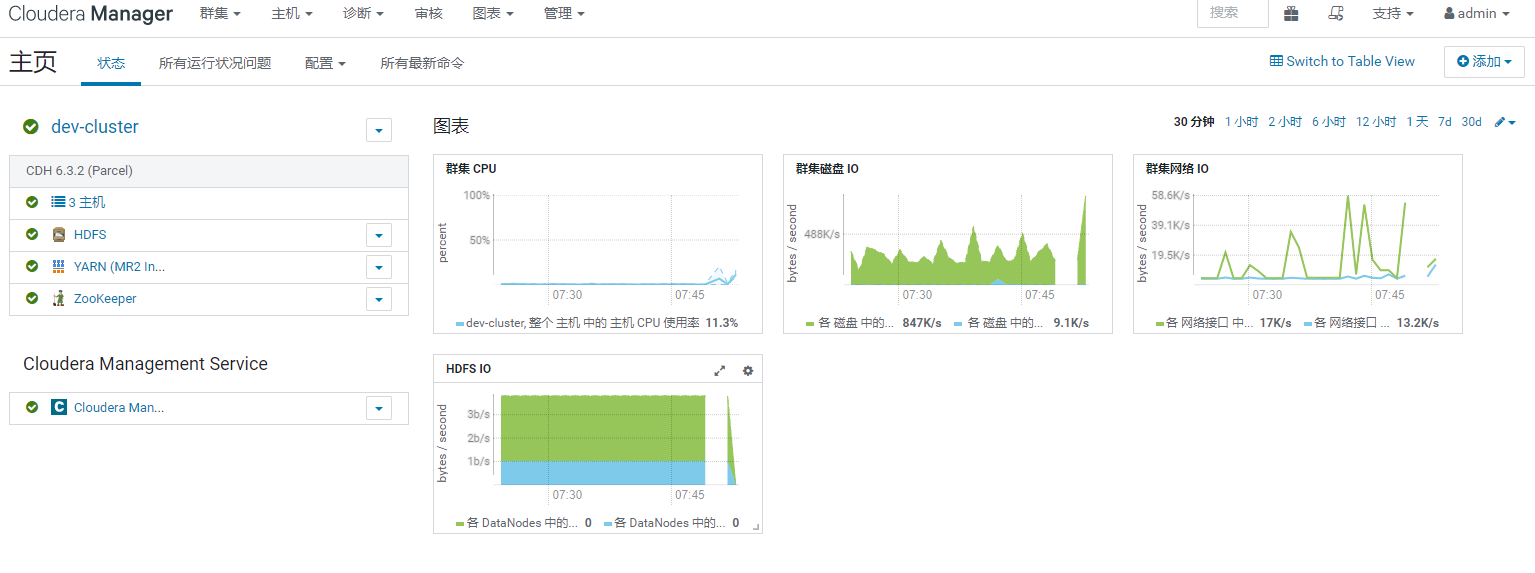This screenshot has width=1535, height=573.
Task: Click ZooKeeper green health check icon
Action: (32, 298)
